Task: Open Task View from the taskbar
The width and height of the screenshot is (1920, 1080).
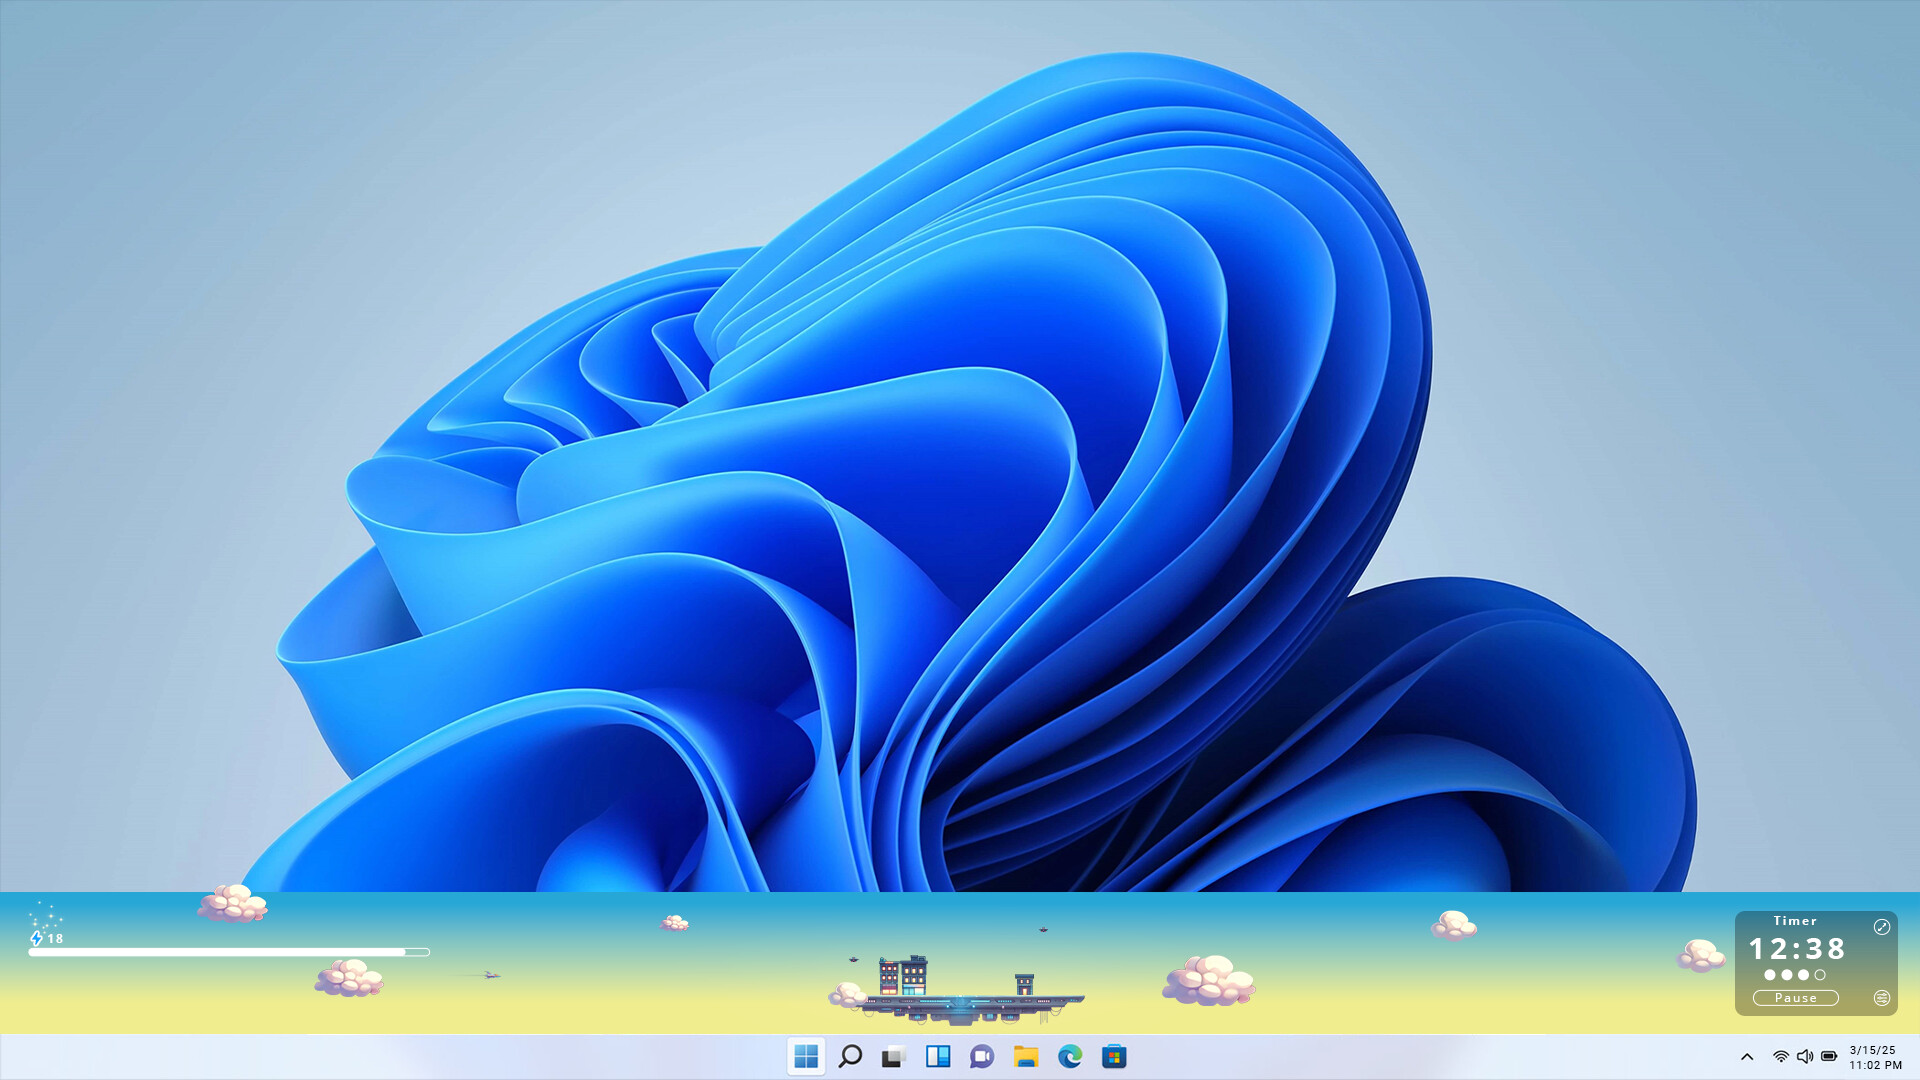Action: point(892,1056)
